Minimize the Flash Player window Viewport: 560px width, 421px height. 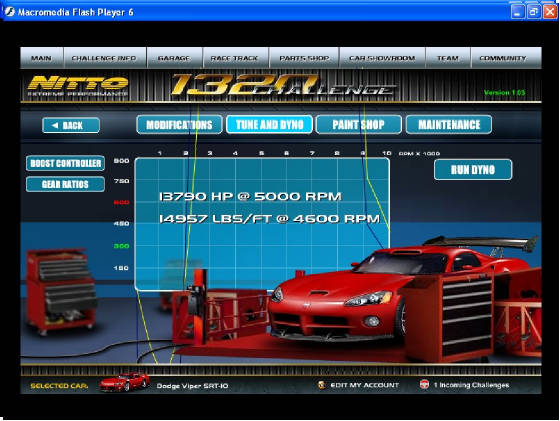tap(518, 12)
